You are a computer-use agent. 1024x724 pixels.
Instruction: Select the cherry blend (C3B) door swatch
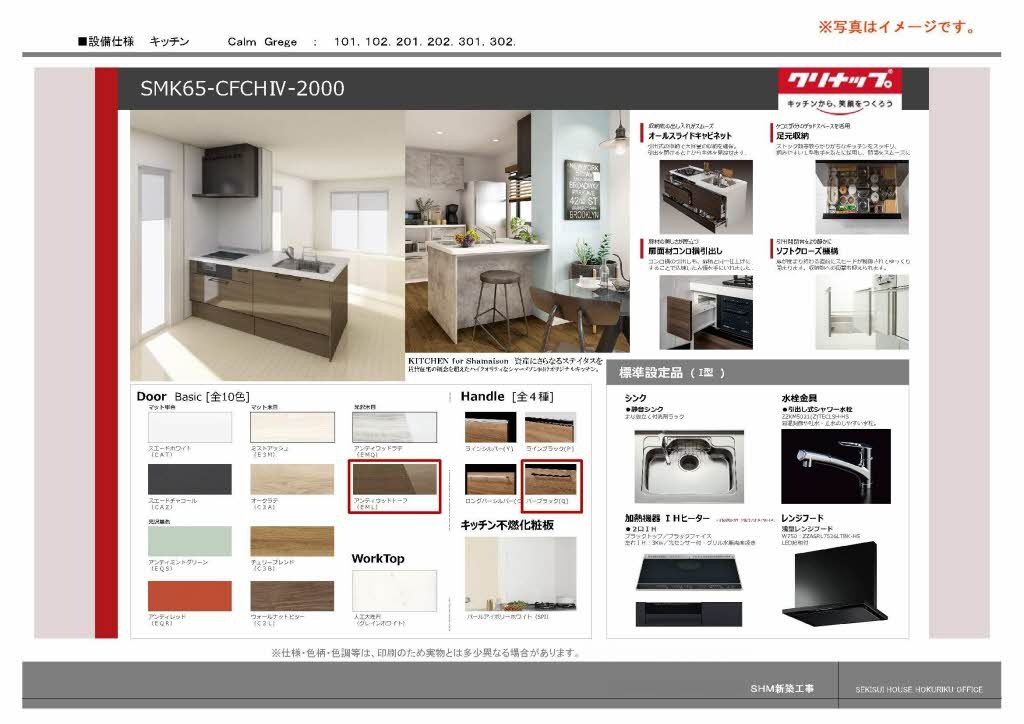point(292,541)
